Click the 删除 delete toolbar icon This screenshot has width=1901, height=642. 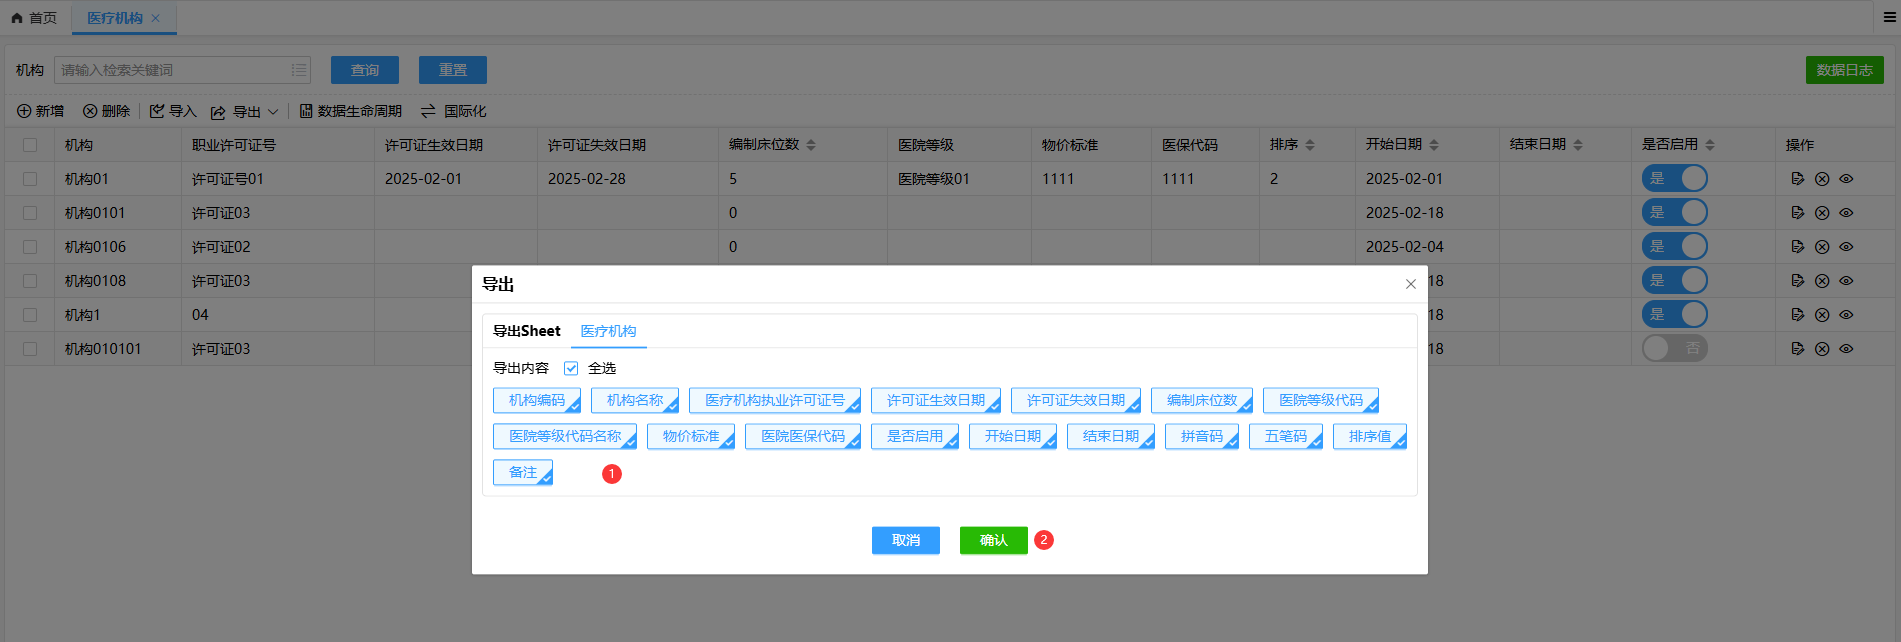click(x=90, y=111)
